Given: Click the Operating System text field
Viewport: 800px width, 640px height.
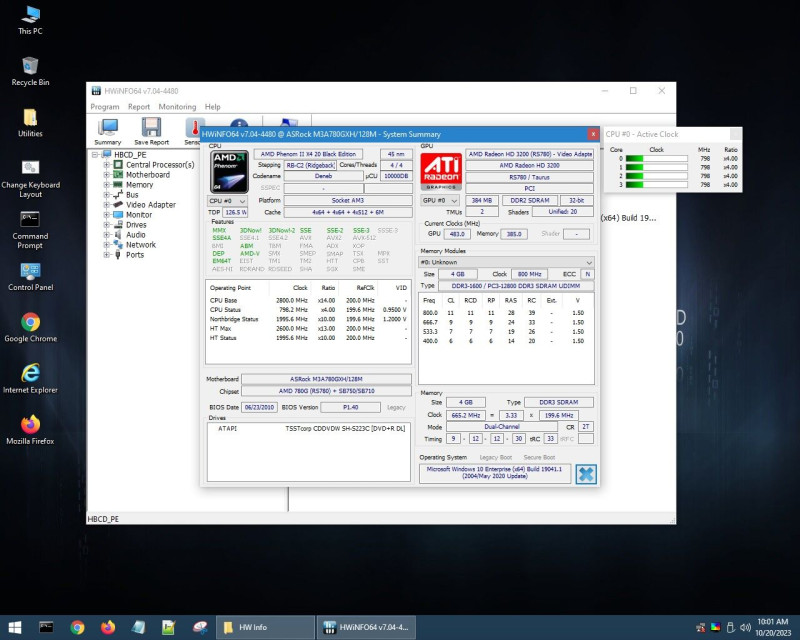Looking at the screenshot, I should pos(494,473).
